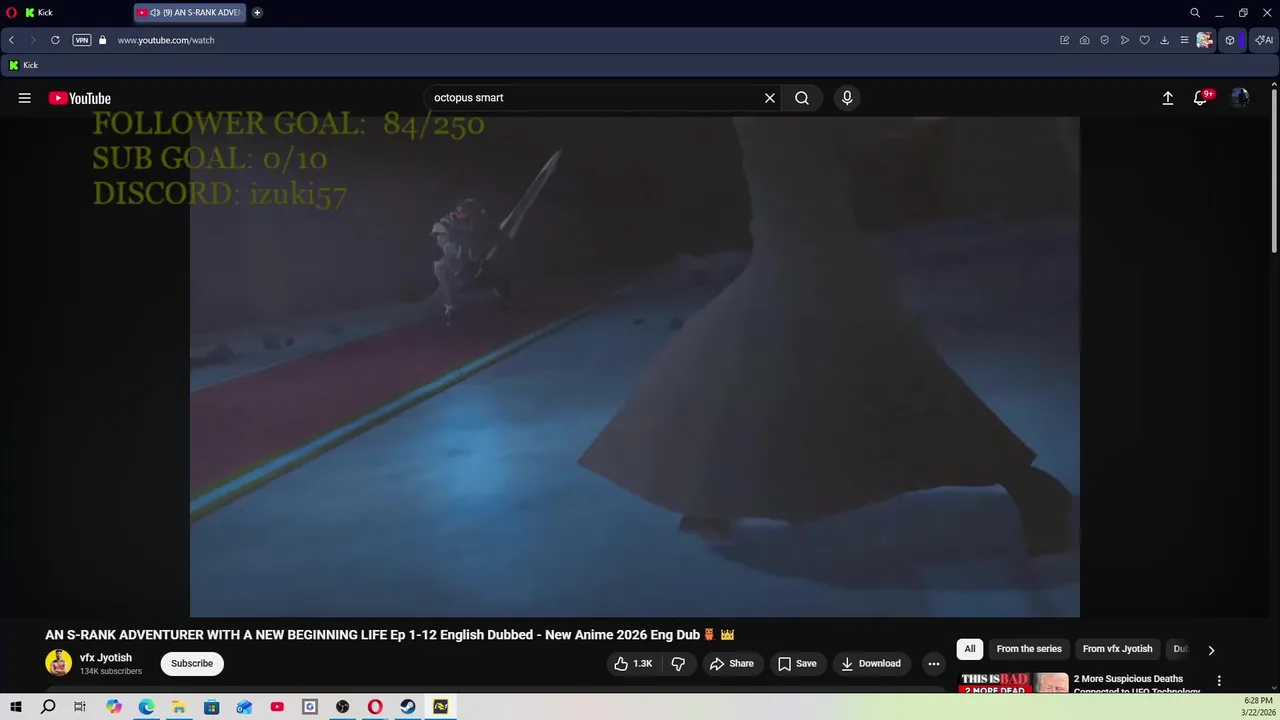Viewport: 1280px width, 720px height.
Task: Open Task View on the taskbar
Action: pos(80,707)
